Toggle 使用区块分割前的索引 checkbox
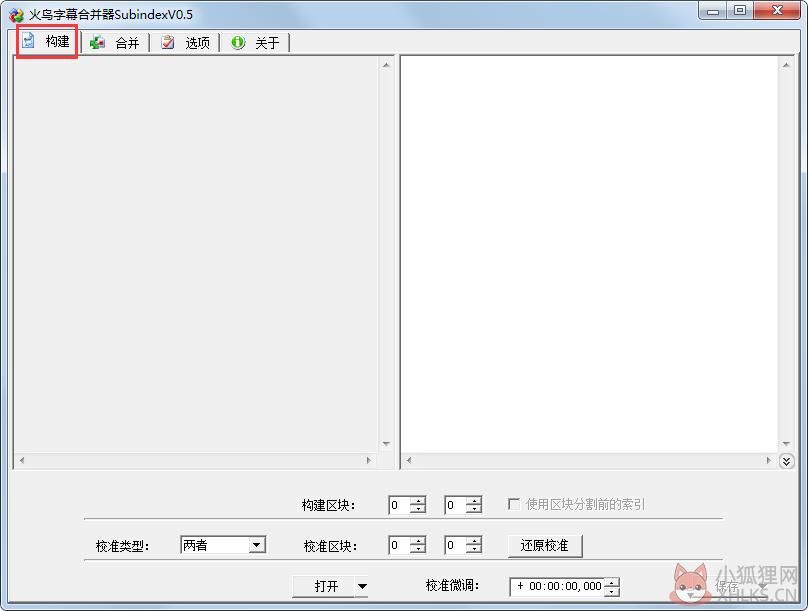The width and height of the screenshot is (808, 611). 514,504
